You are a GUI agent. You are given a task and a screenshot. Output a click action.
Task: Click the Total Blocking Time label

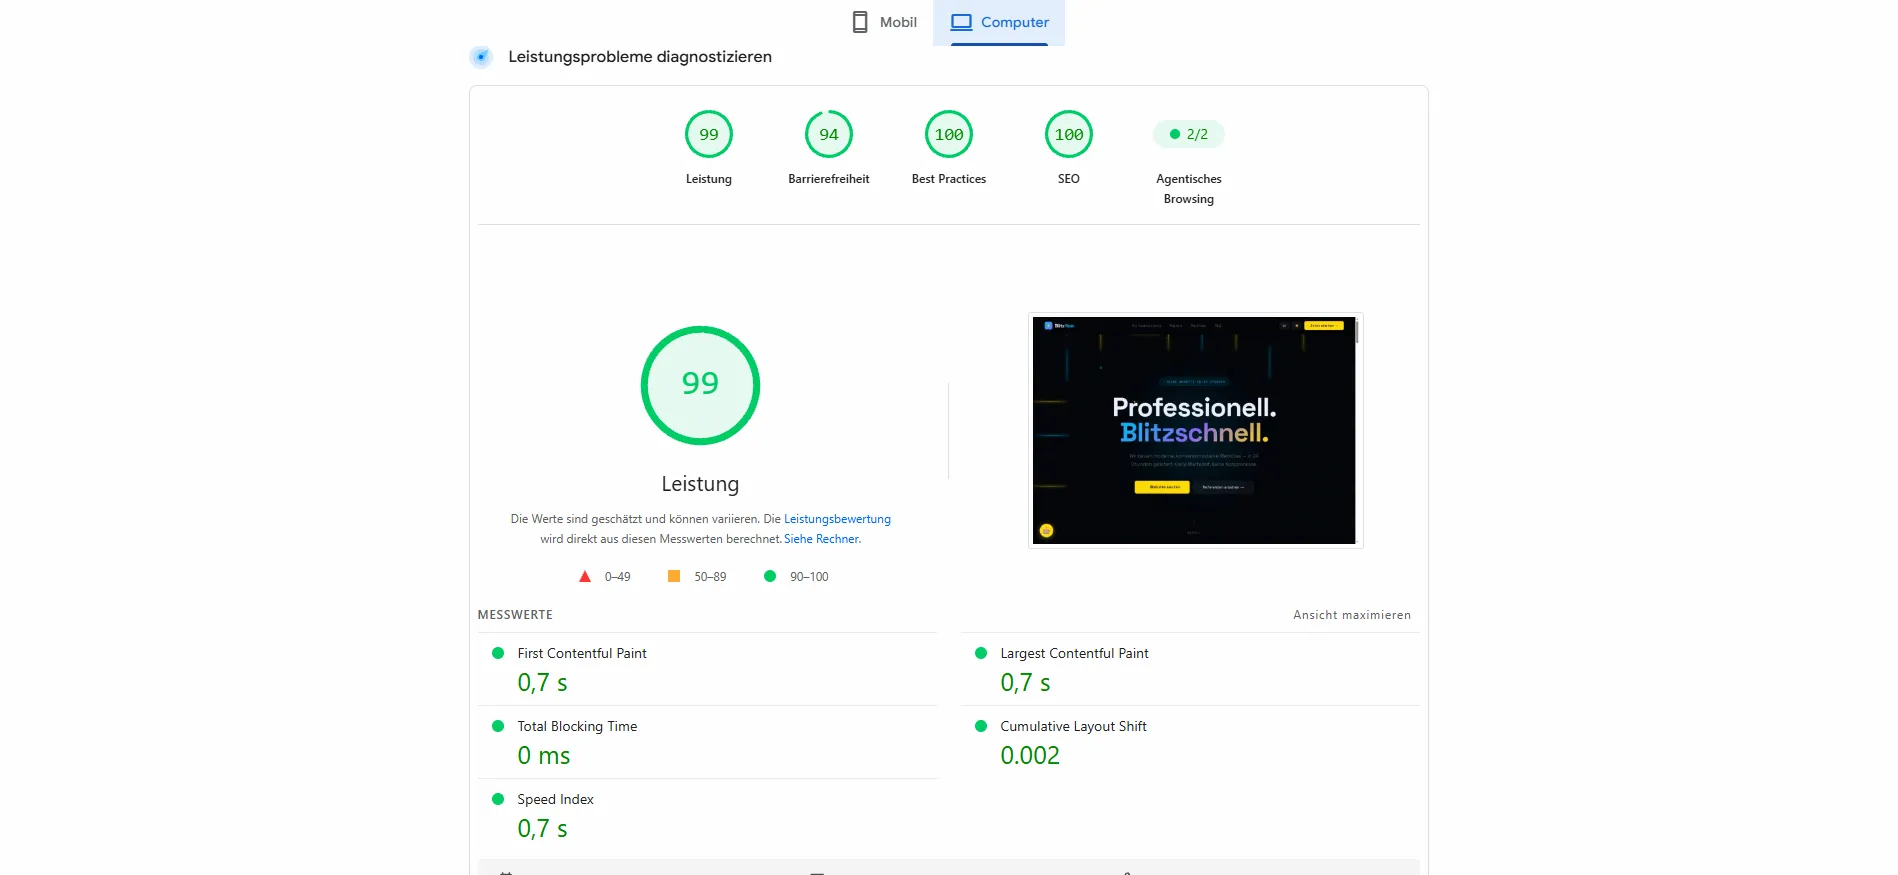pos(577,726)
